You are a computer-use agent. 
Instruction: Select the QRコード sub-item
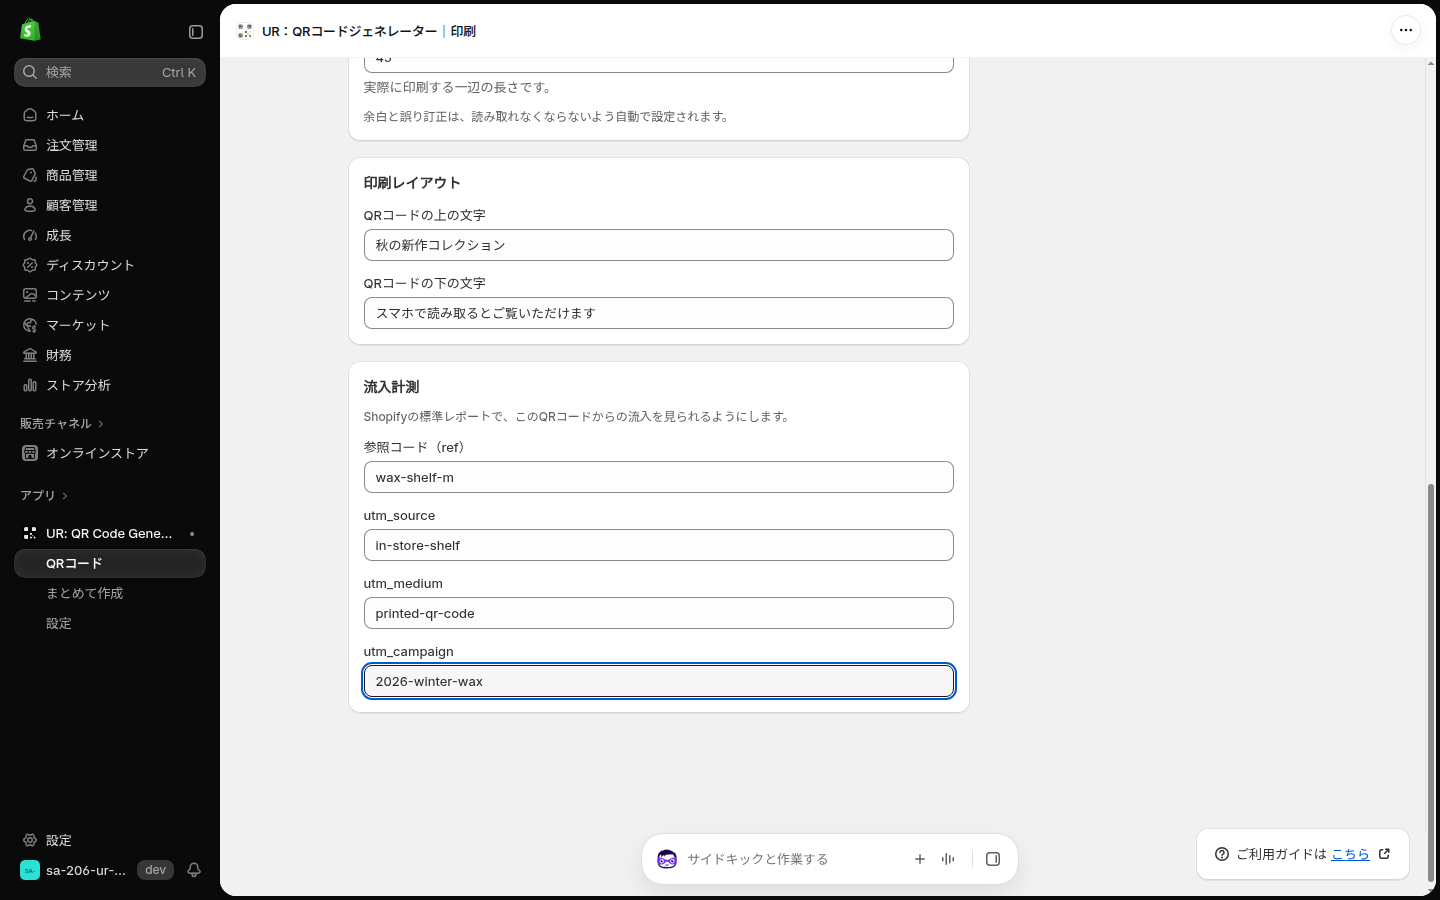click(110, 563)
